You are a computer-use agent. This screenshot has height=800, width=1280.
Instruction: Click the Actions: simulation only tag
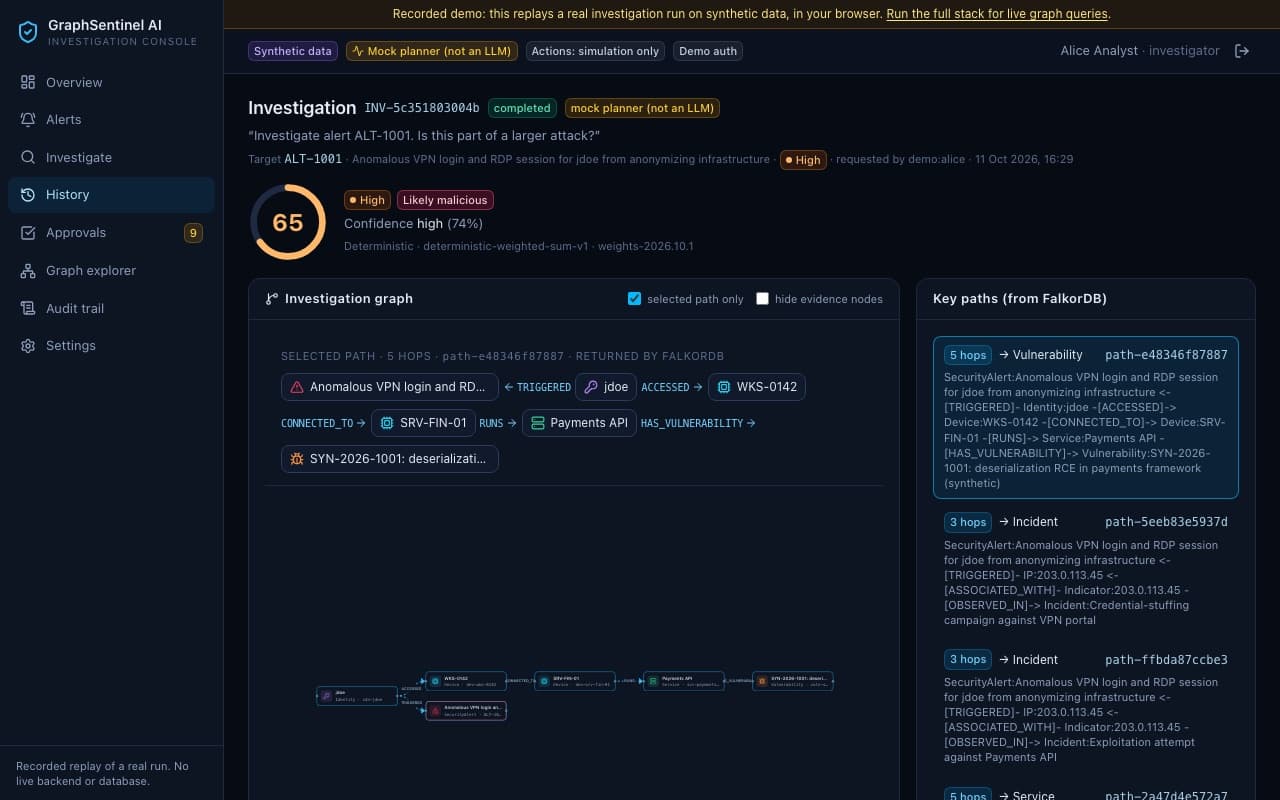[x=595, y=51]
